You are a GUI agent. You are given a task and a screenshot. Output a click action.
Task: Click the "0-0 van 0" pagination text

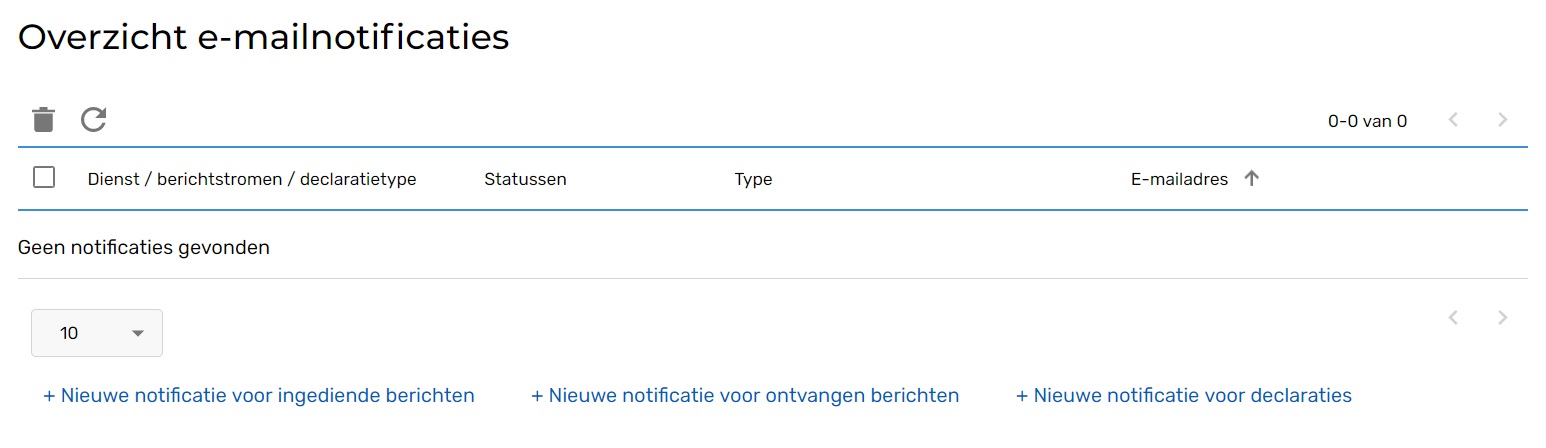coord(1367,122)
